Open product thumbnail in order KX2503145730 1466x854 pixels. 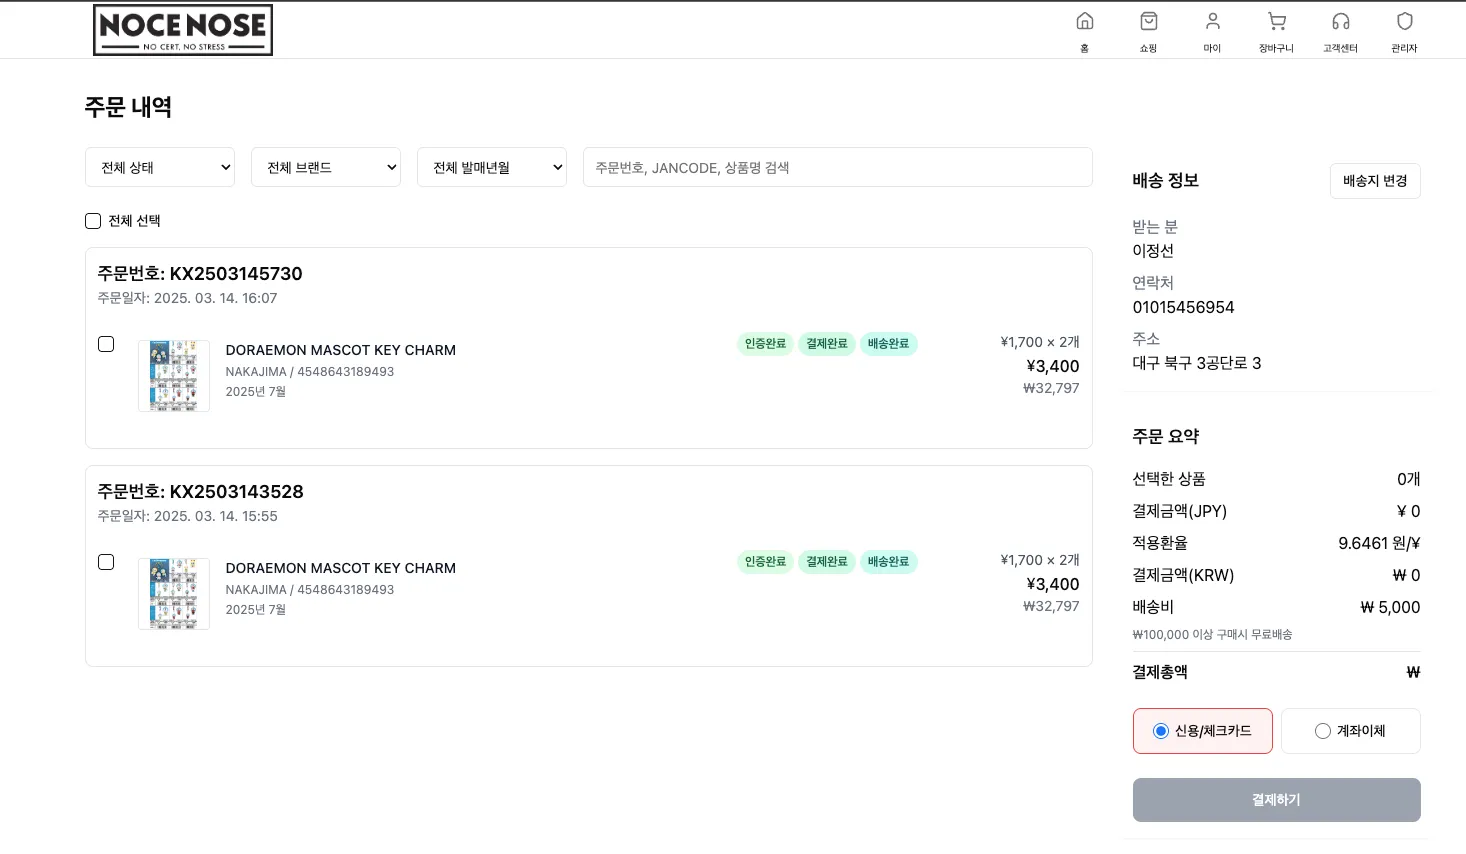(x=174, y=376)
